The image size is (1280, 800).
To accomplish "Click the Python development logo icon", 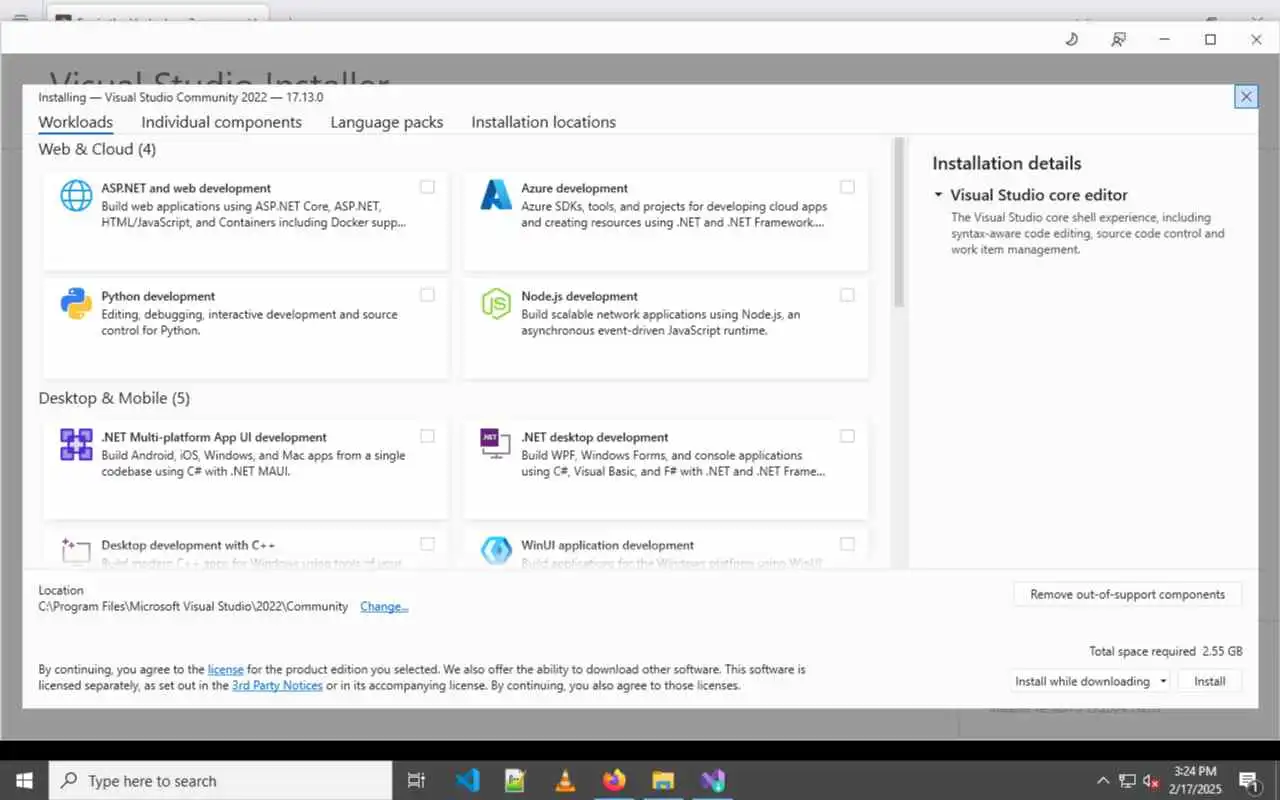I will click(x=76, y=303).
